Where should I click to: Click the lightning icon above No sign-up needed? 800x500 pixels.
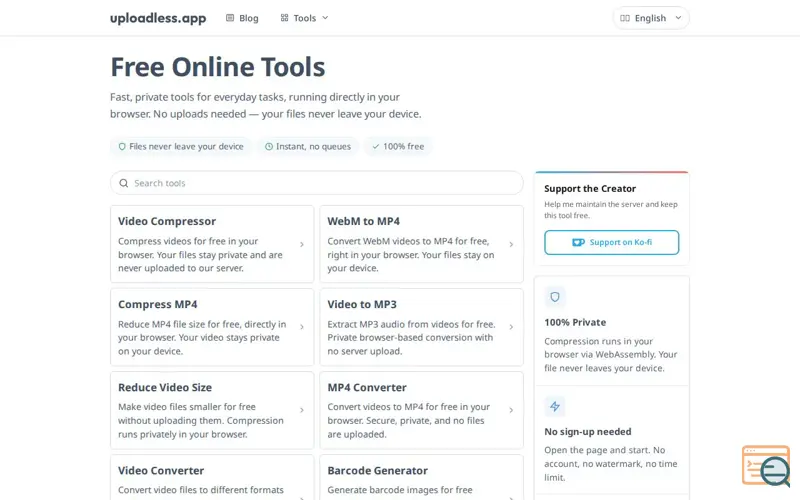[x=555, y=407]
